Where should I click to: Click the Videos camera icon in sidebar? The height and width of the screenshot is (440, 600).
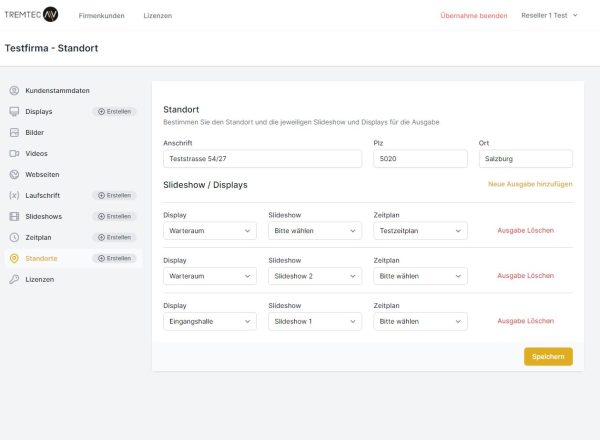coord(14,154)
